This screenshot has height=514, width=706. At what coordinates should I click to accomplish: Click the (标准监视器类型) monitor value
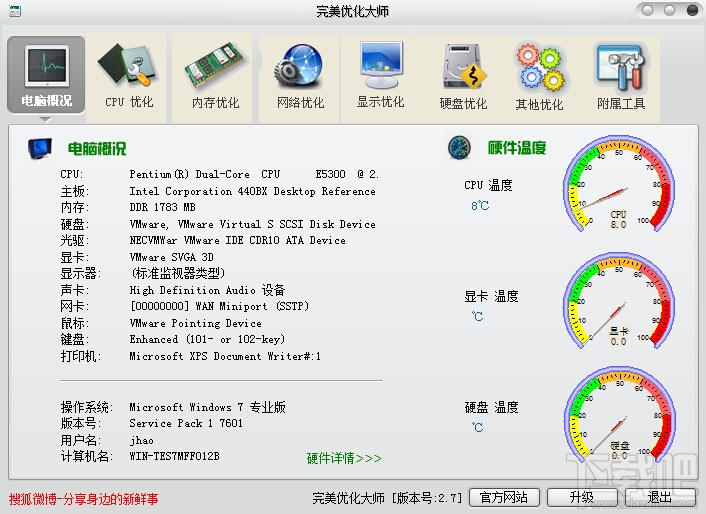click(177, 273)
